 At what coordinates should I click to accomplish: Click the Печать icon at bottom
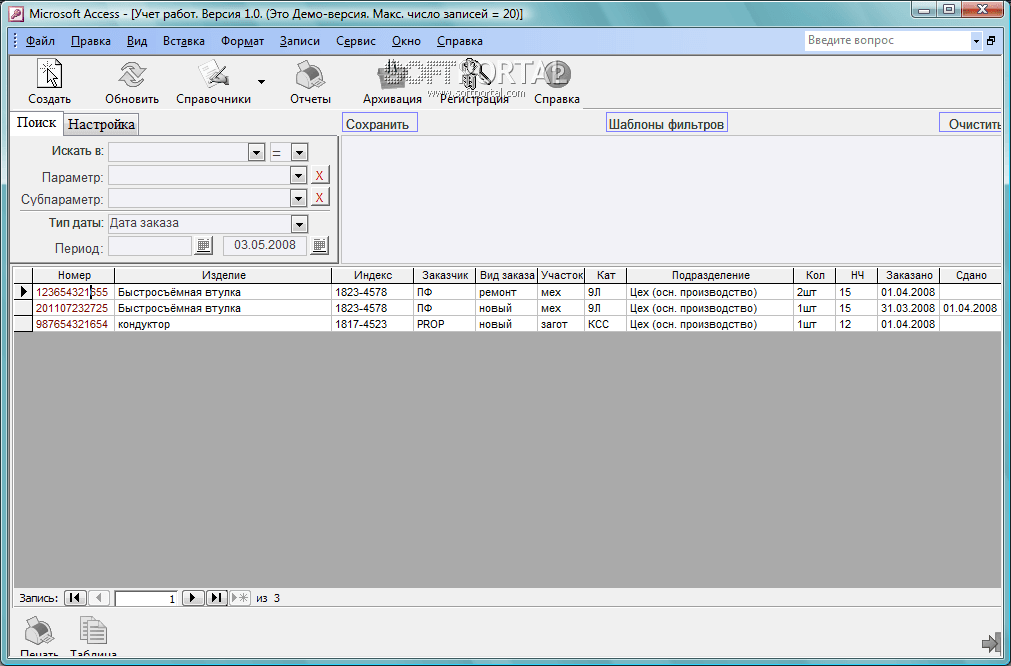pyautogui.click(x=38, y=634)
